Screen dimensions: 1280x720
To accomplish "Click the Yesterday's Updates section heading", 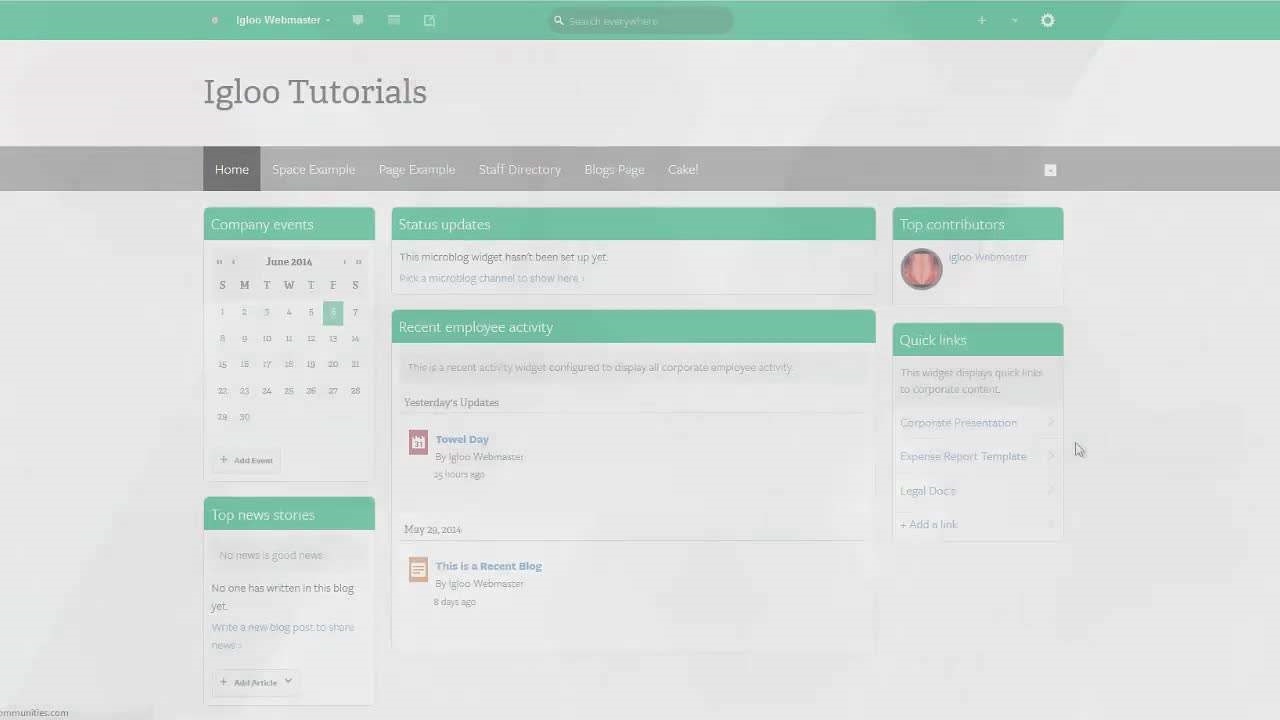I will [451, 402].
